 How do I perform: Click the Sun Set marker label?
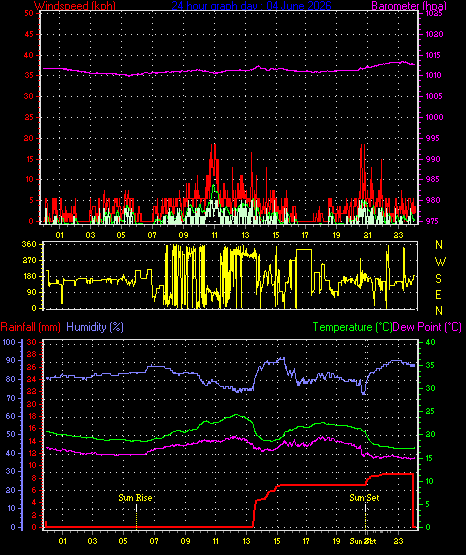tap(364, 498)
